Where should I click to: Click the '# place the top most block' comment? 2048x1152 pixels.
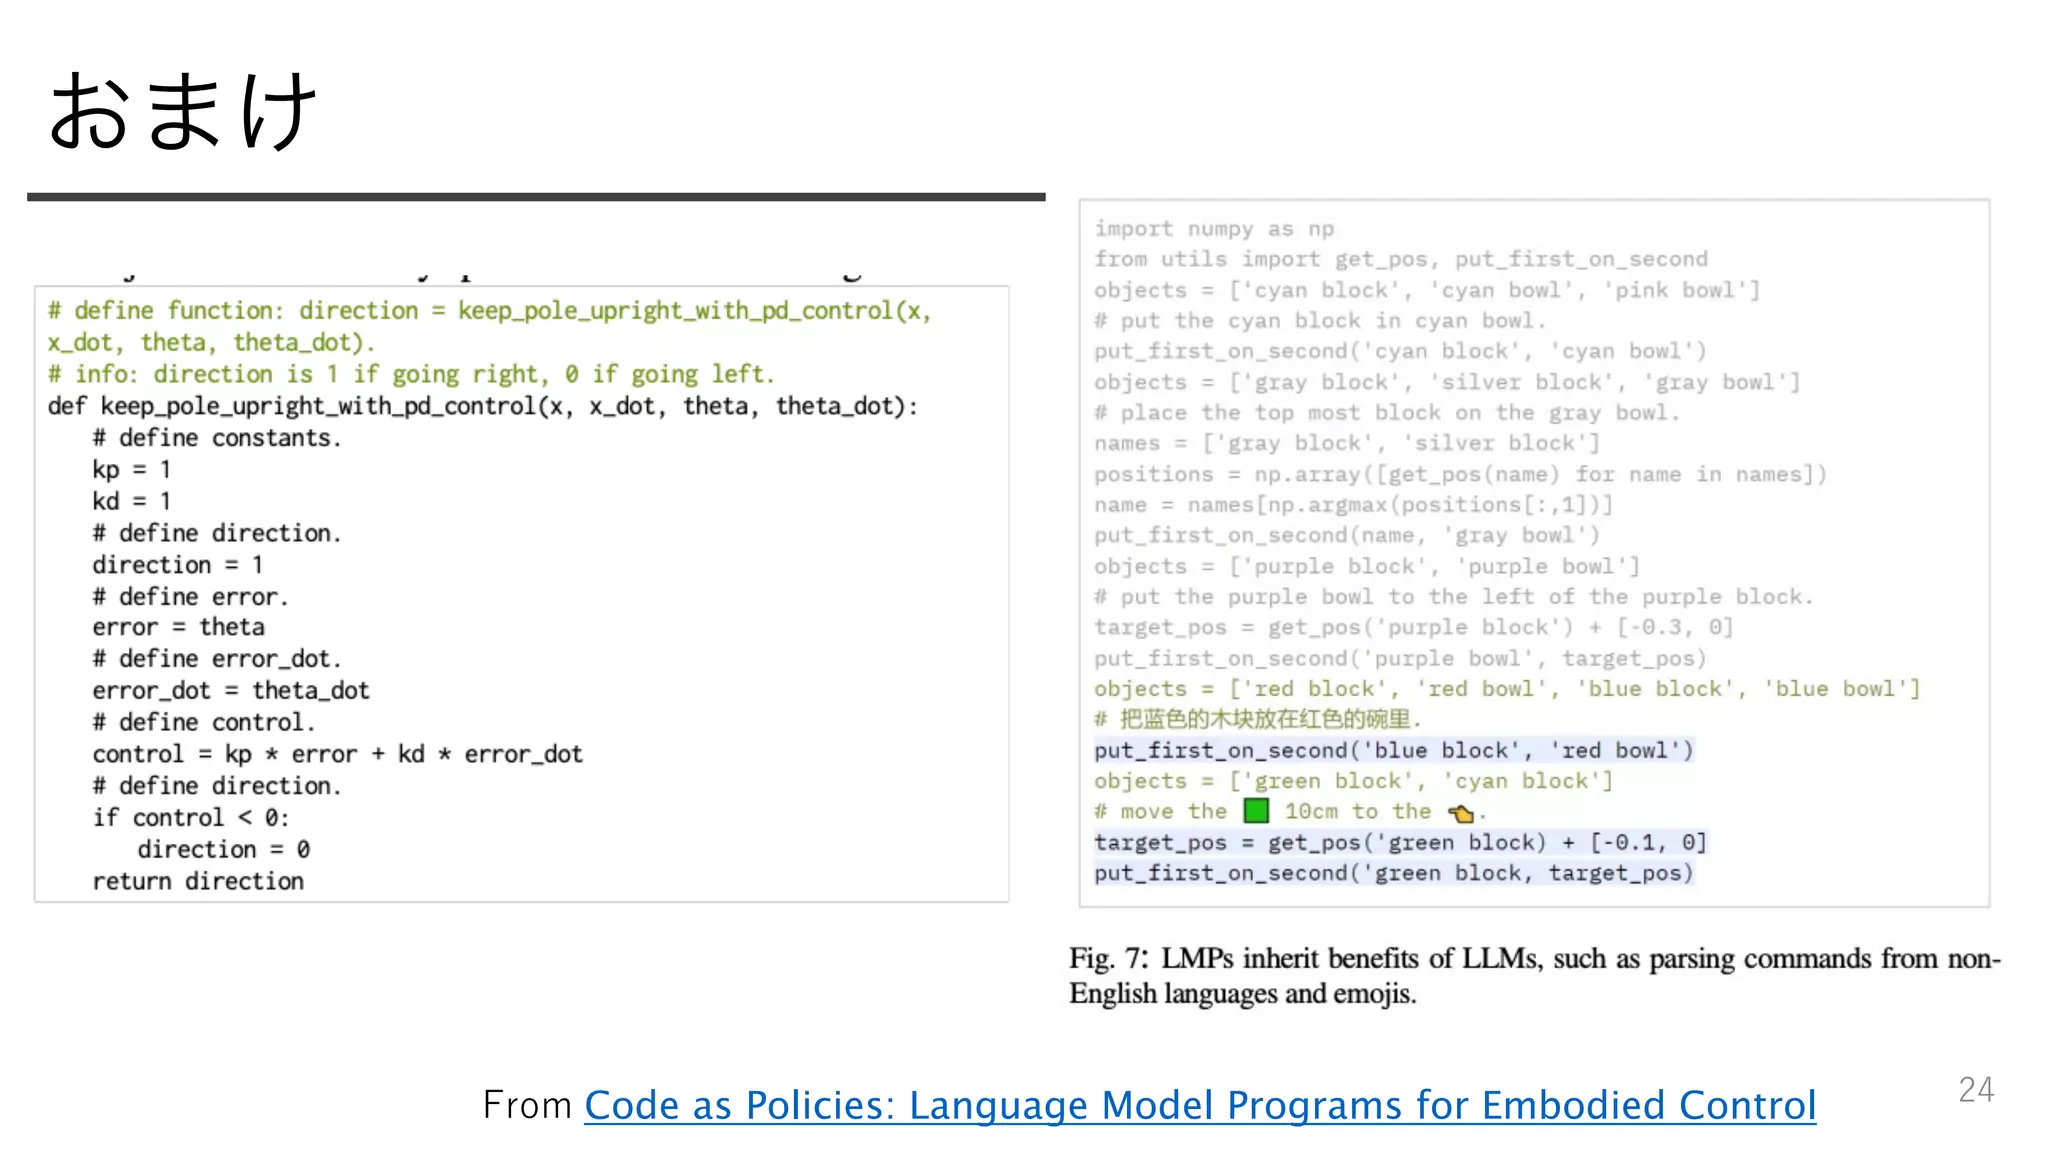[1387, 413]
